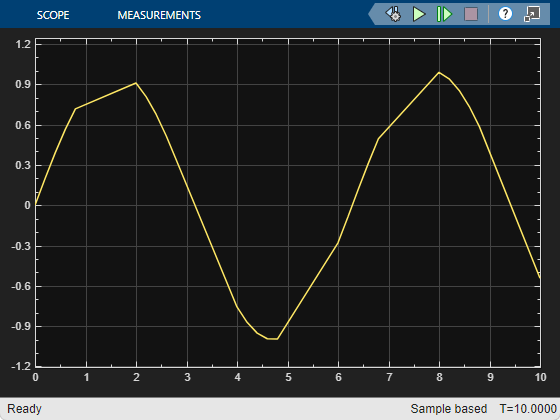The width and height of the screenshot is (560, 420).
Task: Click the y-axis label '1.2'
Action: pyautogui.click(x=23, y=44)
